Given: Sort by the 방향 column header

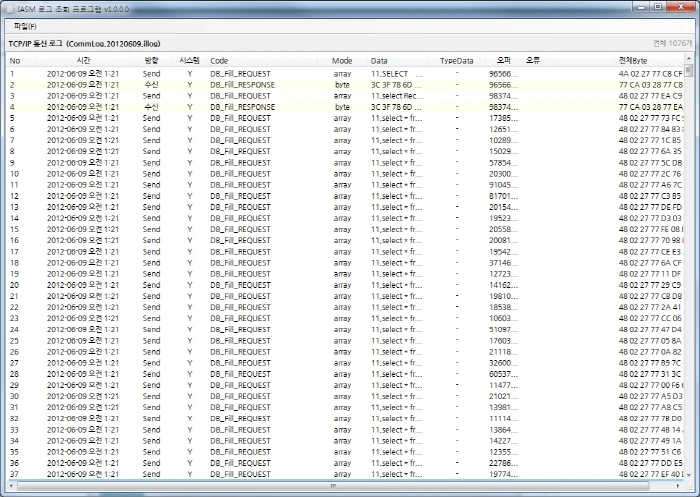Looking at the screenshot, I should click(151, 61).
